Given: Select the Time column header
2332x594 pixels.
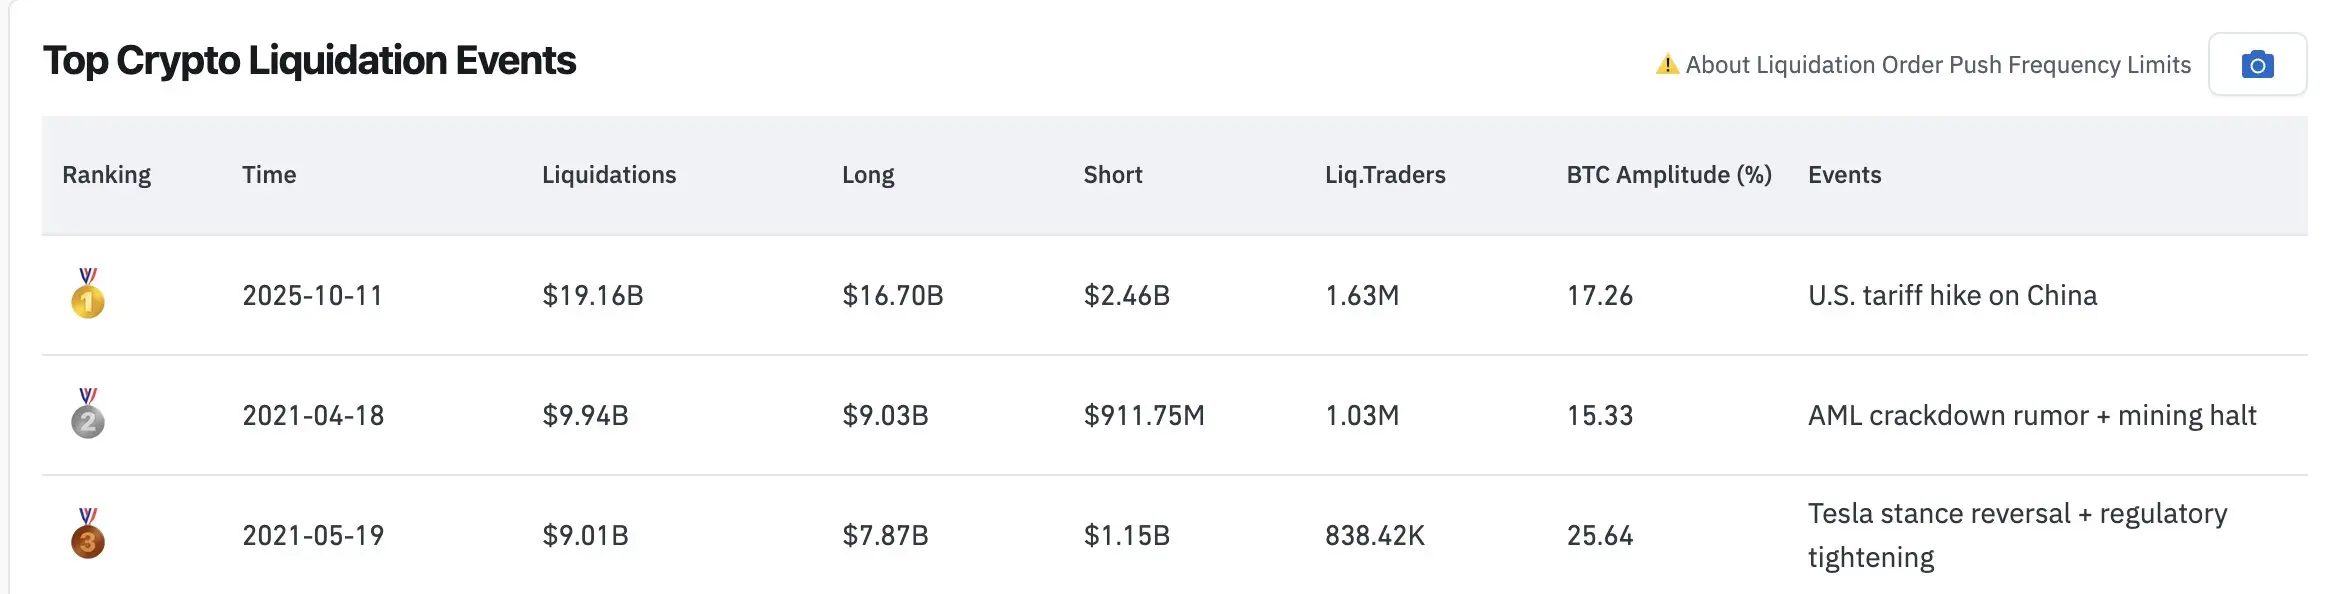Looking at the screenshot, I should tap(269, 175).
